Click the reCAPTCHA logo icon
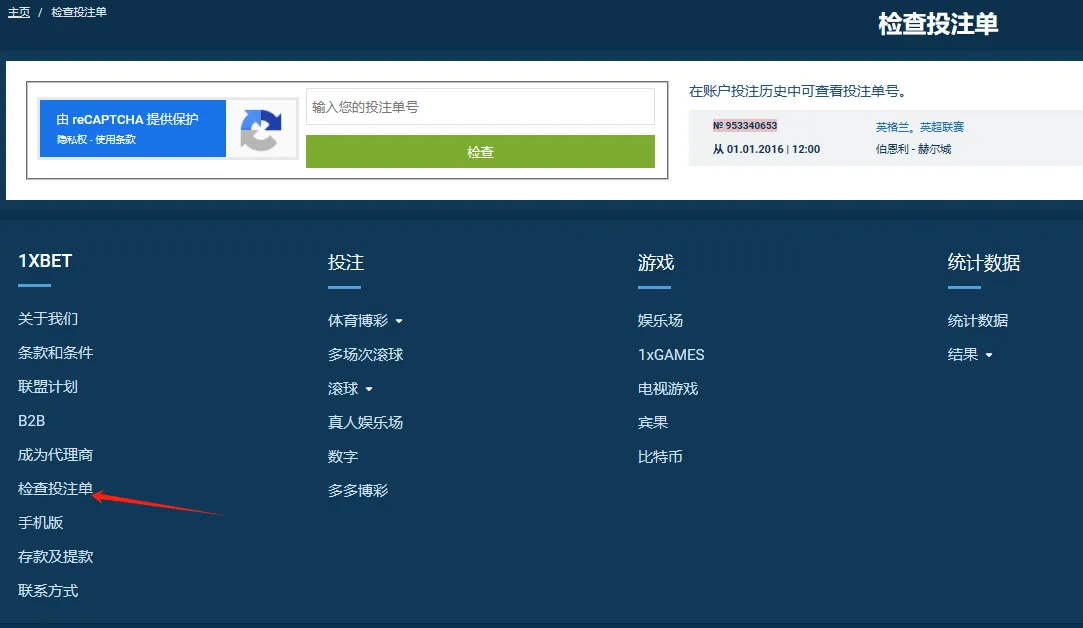Screen dimensions: 1083x628 point(260,129)
